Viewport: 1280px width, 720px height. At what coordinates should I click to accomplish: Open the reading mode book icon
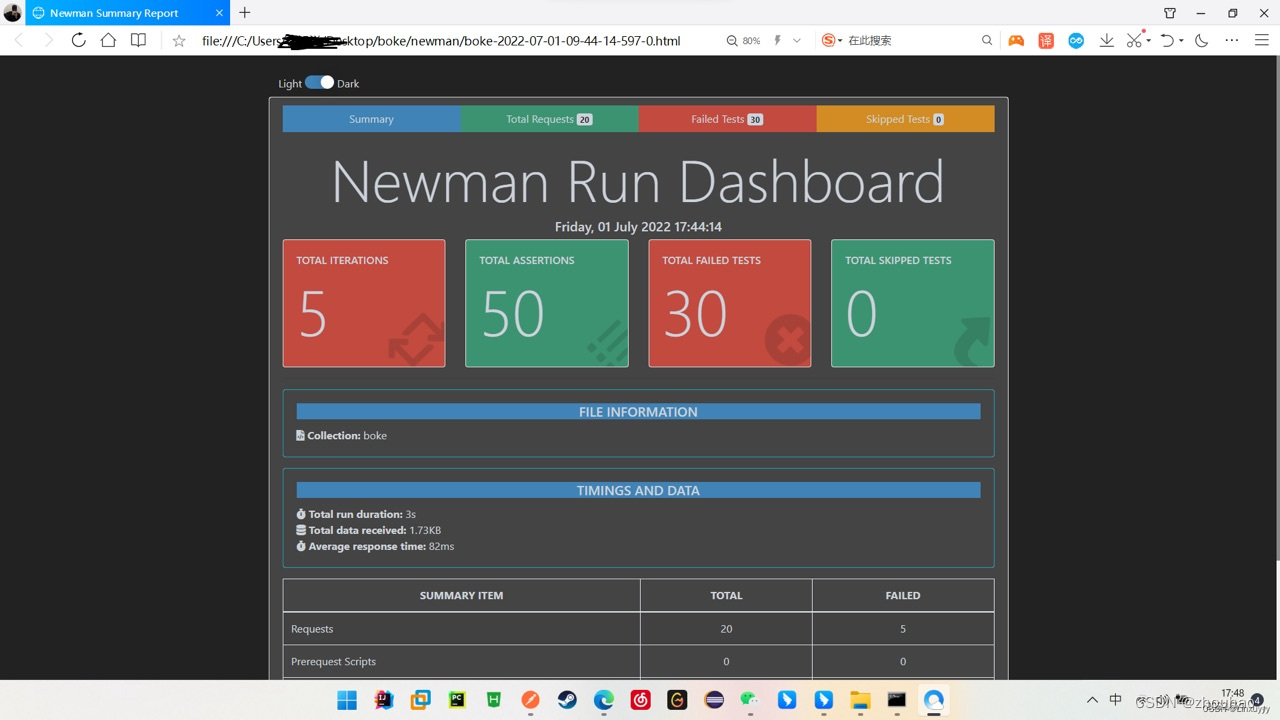[138, 40]
